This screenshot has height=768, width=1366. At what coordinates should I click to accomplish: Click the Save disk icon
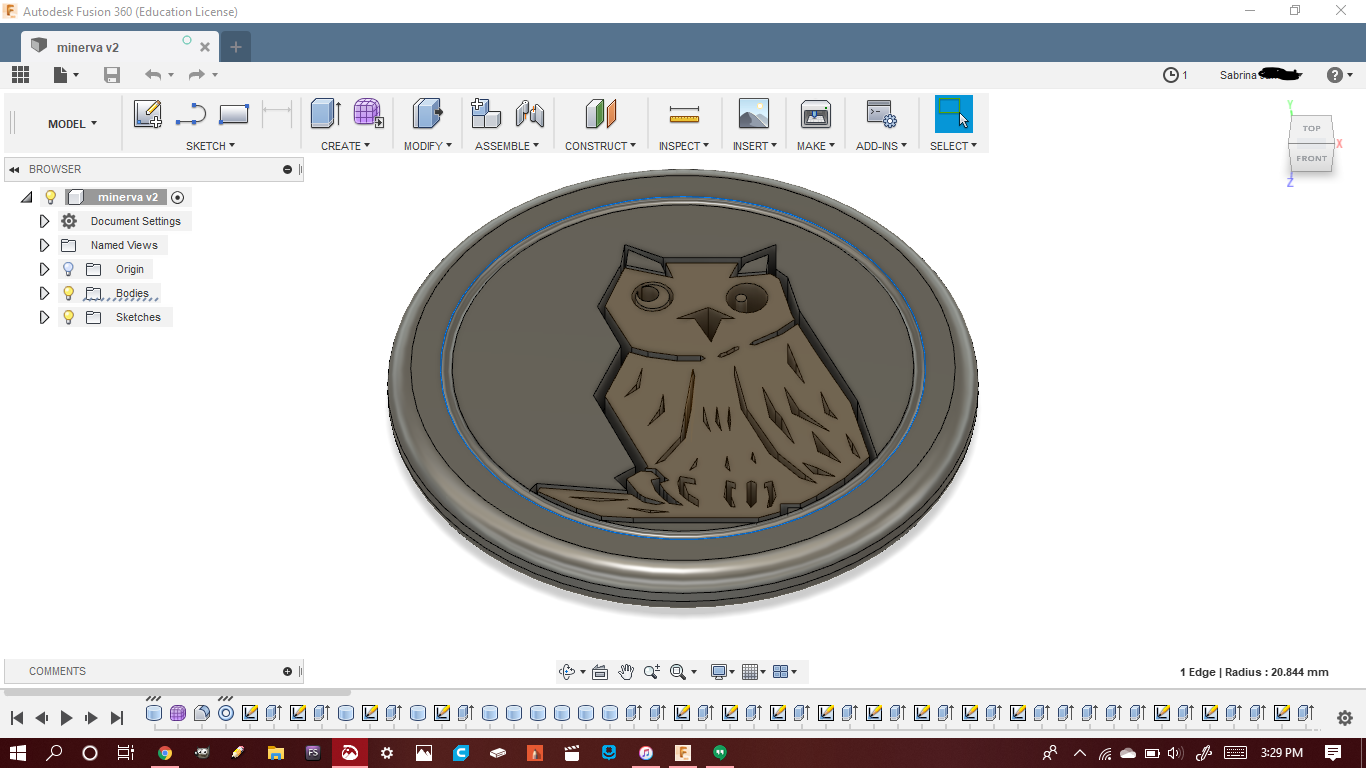coord(112,75)
